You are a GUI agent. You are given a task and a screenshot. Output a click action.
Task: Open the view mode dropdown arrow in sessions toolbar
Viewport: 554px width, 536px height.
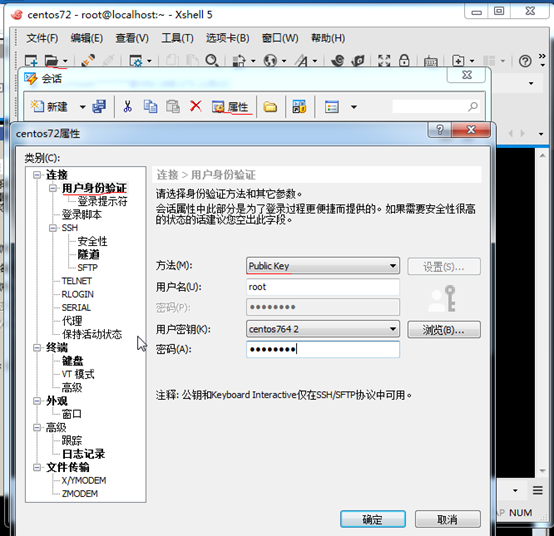354,107
